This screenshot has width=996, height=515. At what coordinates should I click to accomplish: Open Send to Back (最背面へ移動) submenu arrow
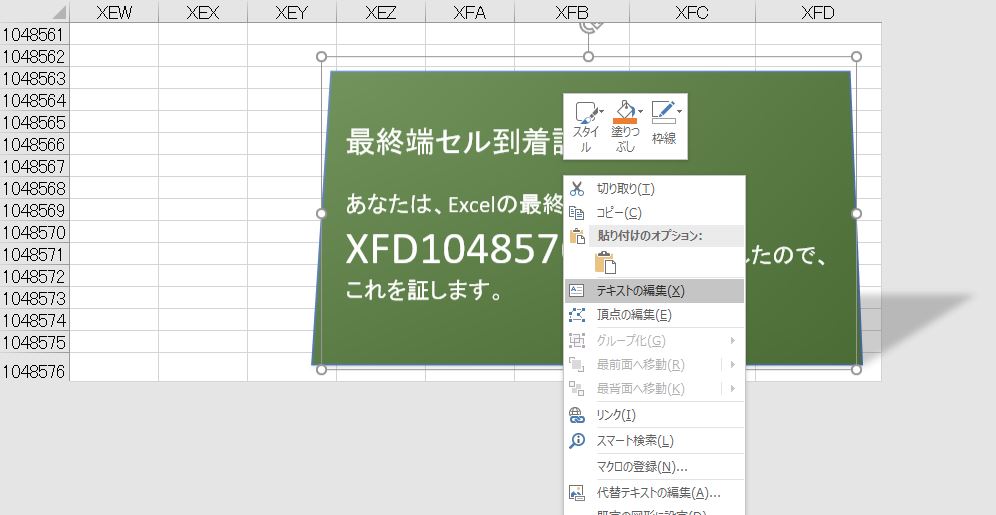point(732,388)
